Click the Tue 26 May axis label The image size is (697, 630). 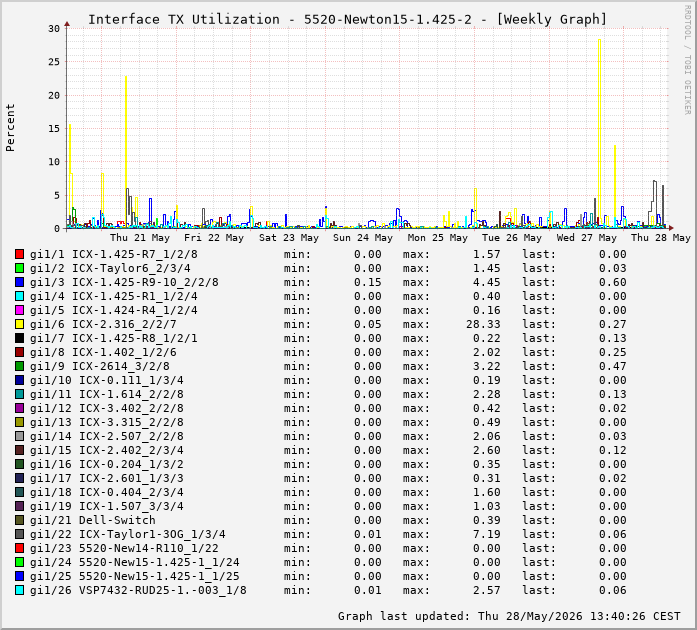[512, 238]
